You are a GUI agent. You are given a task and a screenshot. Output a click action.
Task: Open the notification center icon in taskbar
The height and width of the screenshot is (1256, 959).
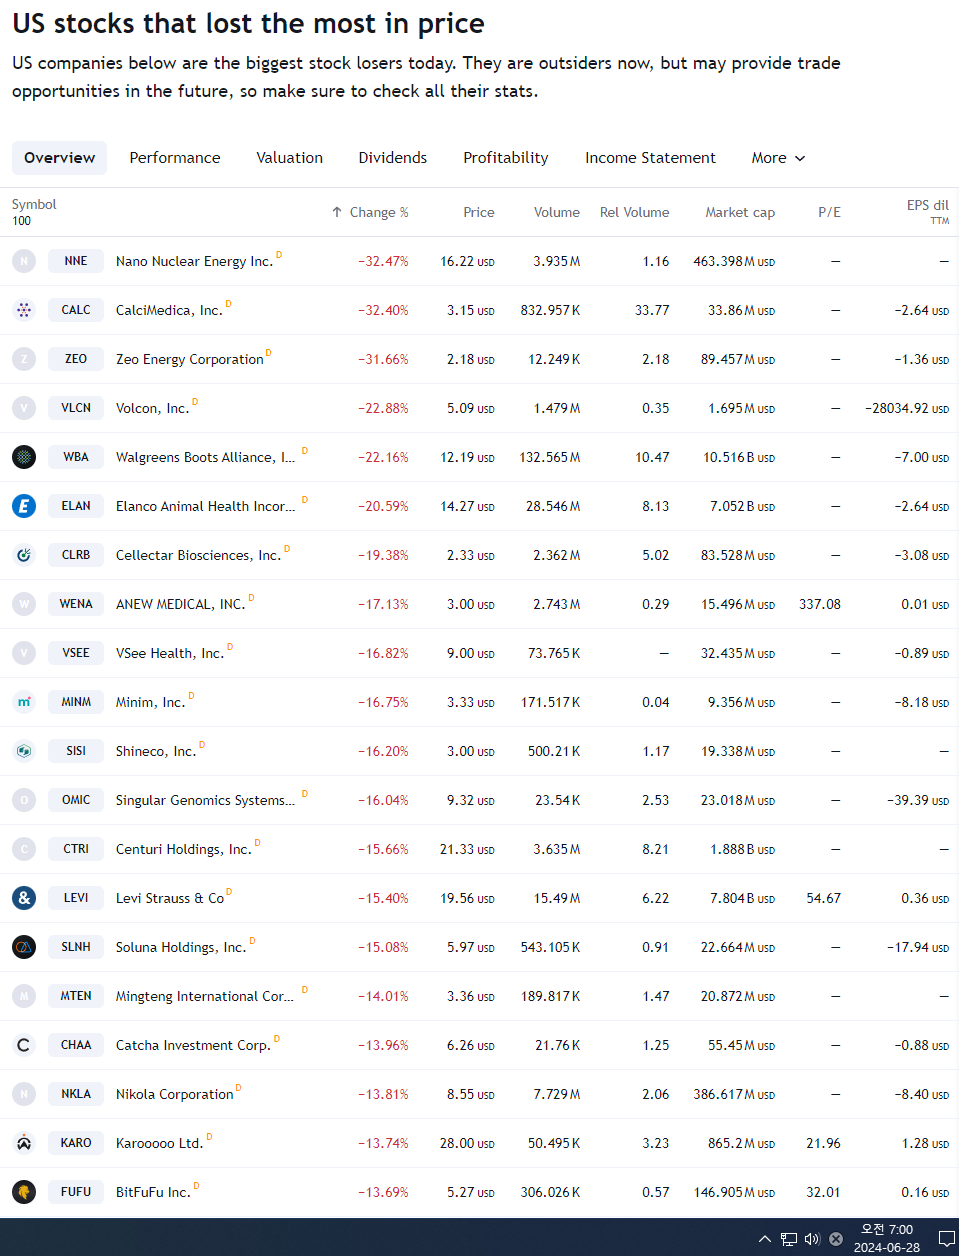tap(946, 1239)
